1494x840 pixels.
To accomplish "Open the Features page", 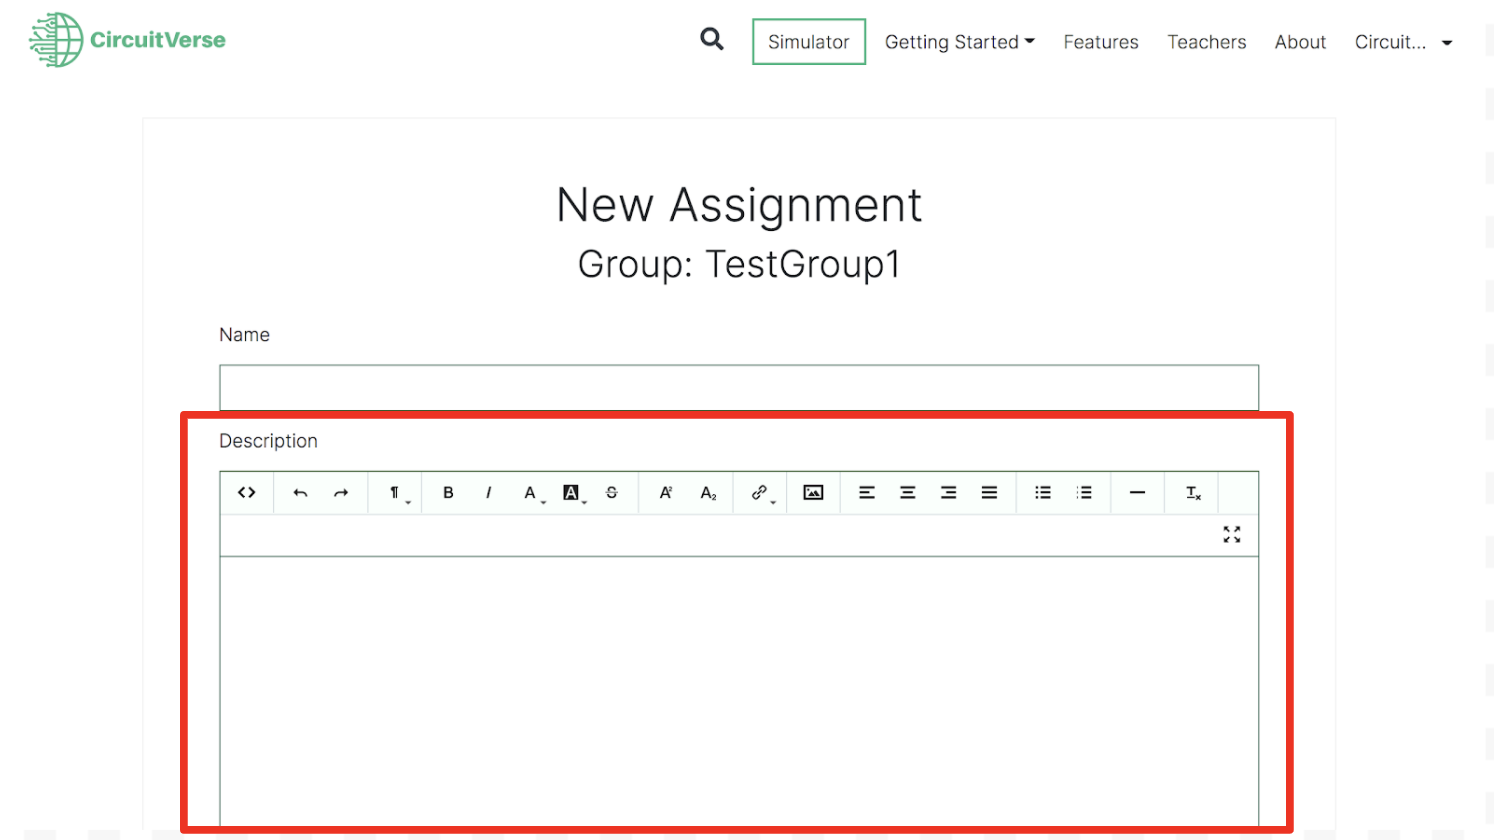I will pyautogui.click(x=1100, y=42).
